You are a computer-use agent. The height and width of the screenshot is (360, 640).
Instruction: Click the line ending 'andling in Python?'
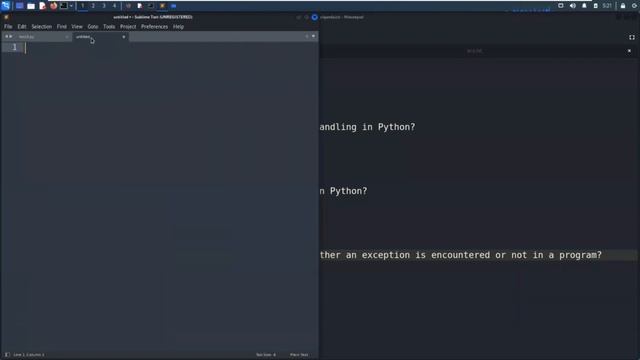(367, 127)
